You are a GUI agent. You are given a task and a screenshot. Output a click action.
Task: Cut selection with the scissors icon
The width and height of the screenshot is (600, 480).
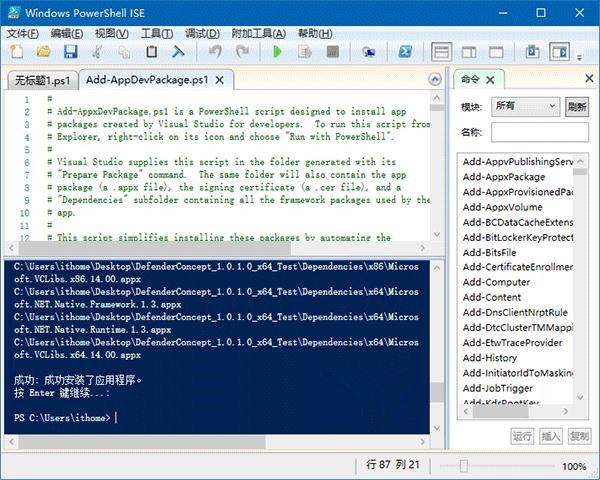click(98, 52)
